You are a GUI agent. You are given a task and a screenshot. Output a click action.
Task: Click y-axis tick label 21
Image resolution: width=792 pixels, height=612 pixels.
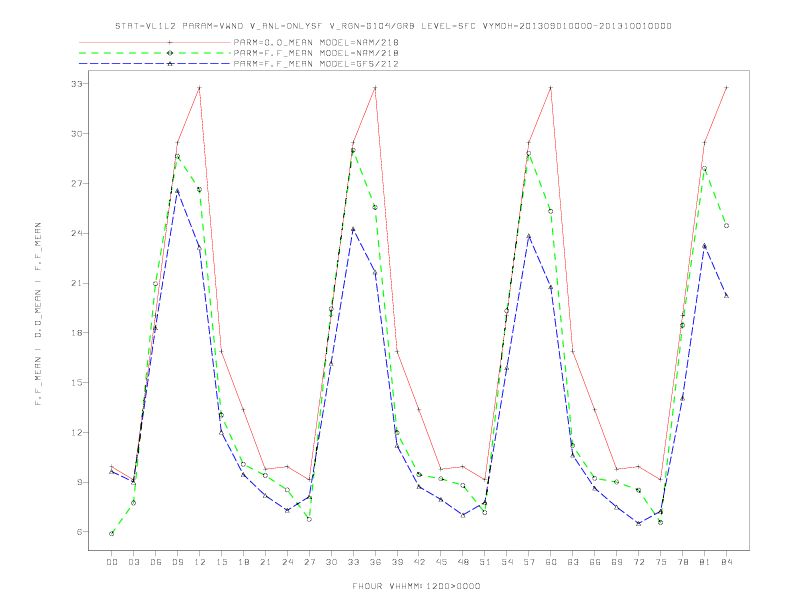76,283
